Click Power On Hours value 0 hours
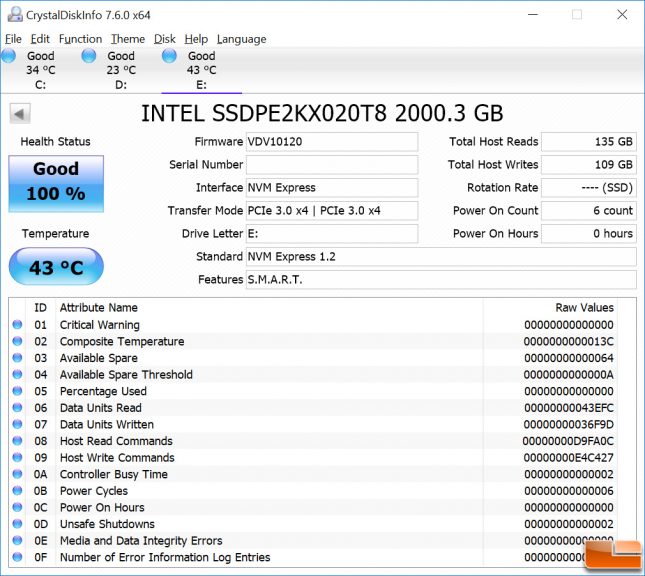The height and width of the screenshot is (576, 645). (589, 234)
